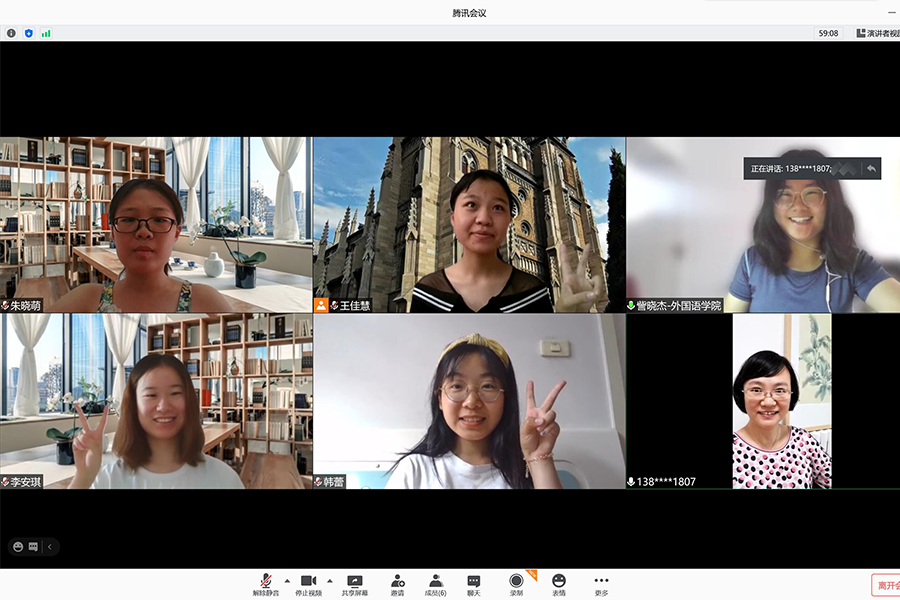Click the 腾讯会议 window title
Image resolution: width=900 pixels, height=600 pixels.
point(469,13)
